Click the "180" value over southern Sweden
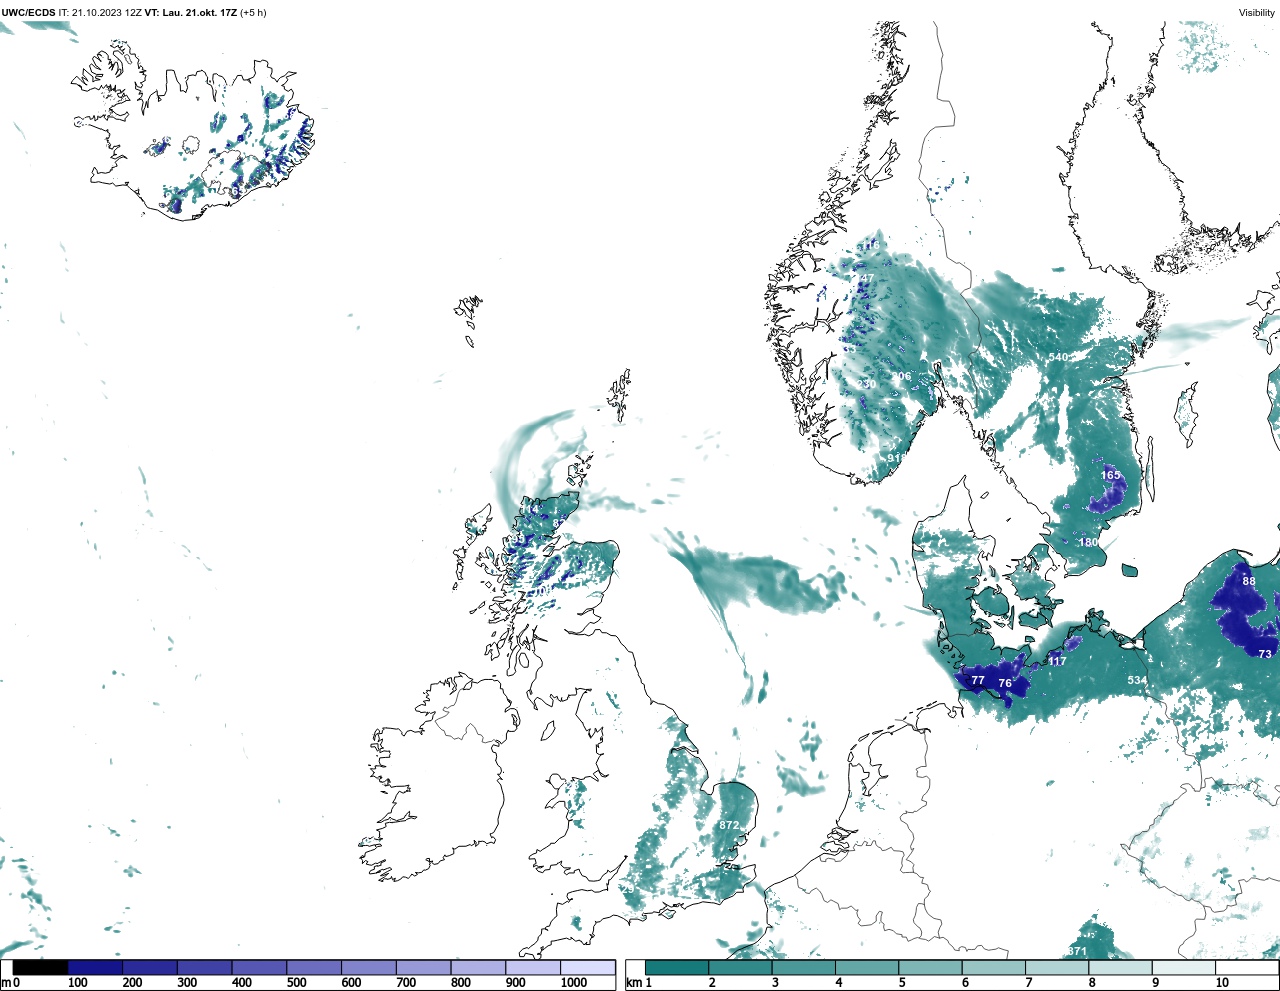Image resolution: width=1280 pixels, height=991 pixels. [1088, 543]
